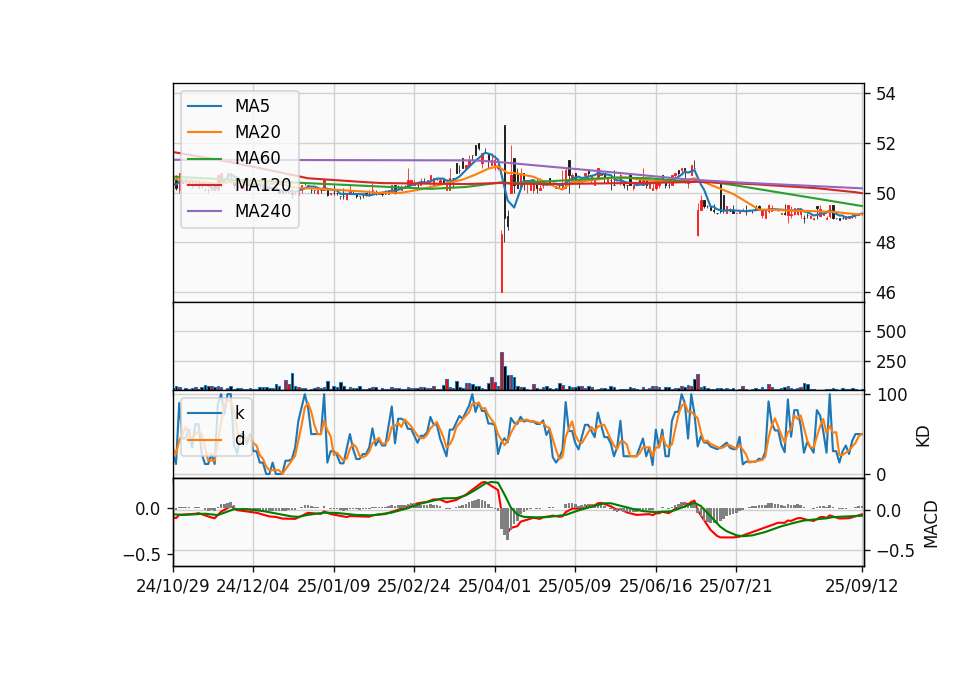
Task: Click the tallest volume bar near 25/04/01
Action: (502, 371)
